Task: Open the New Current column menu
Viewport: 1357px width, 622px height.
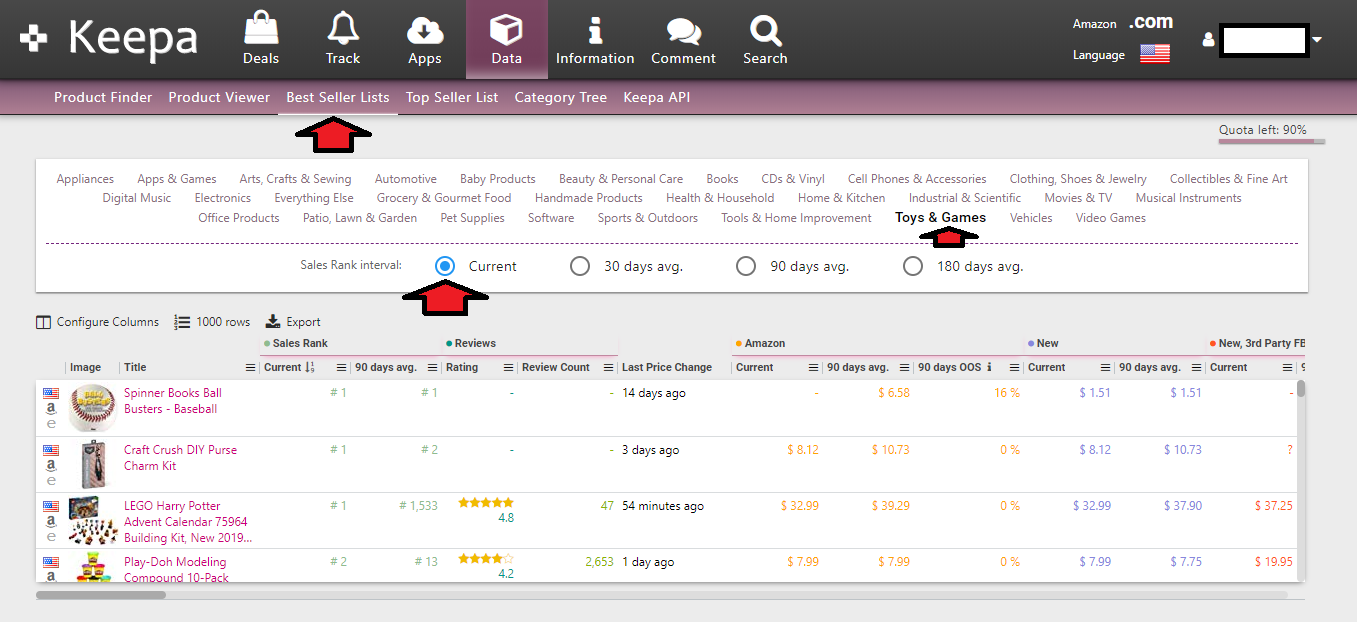Action: [x=1105, y=367]
